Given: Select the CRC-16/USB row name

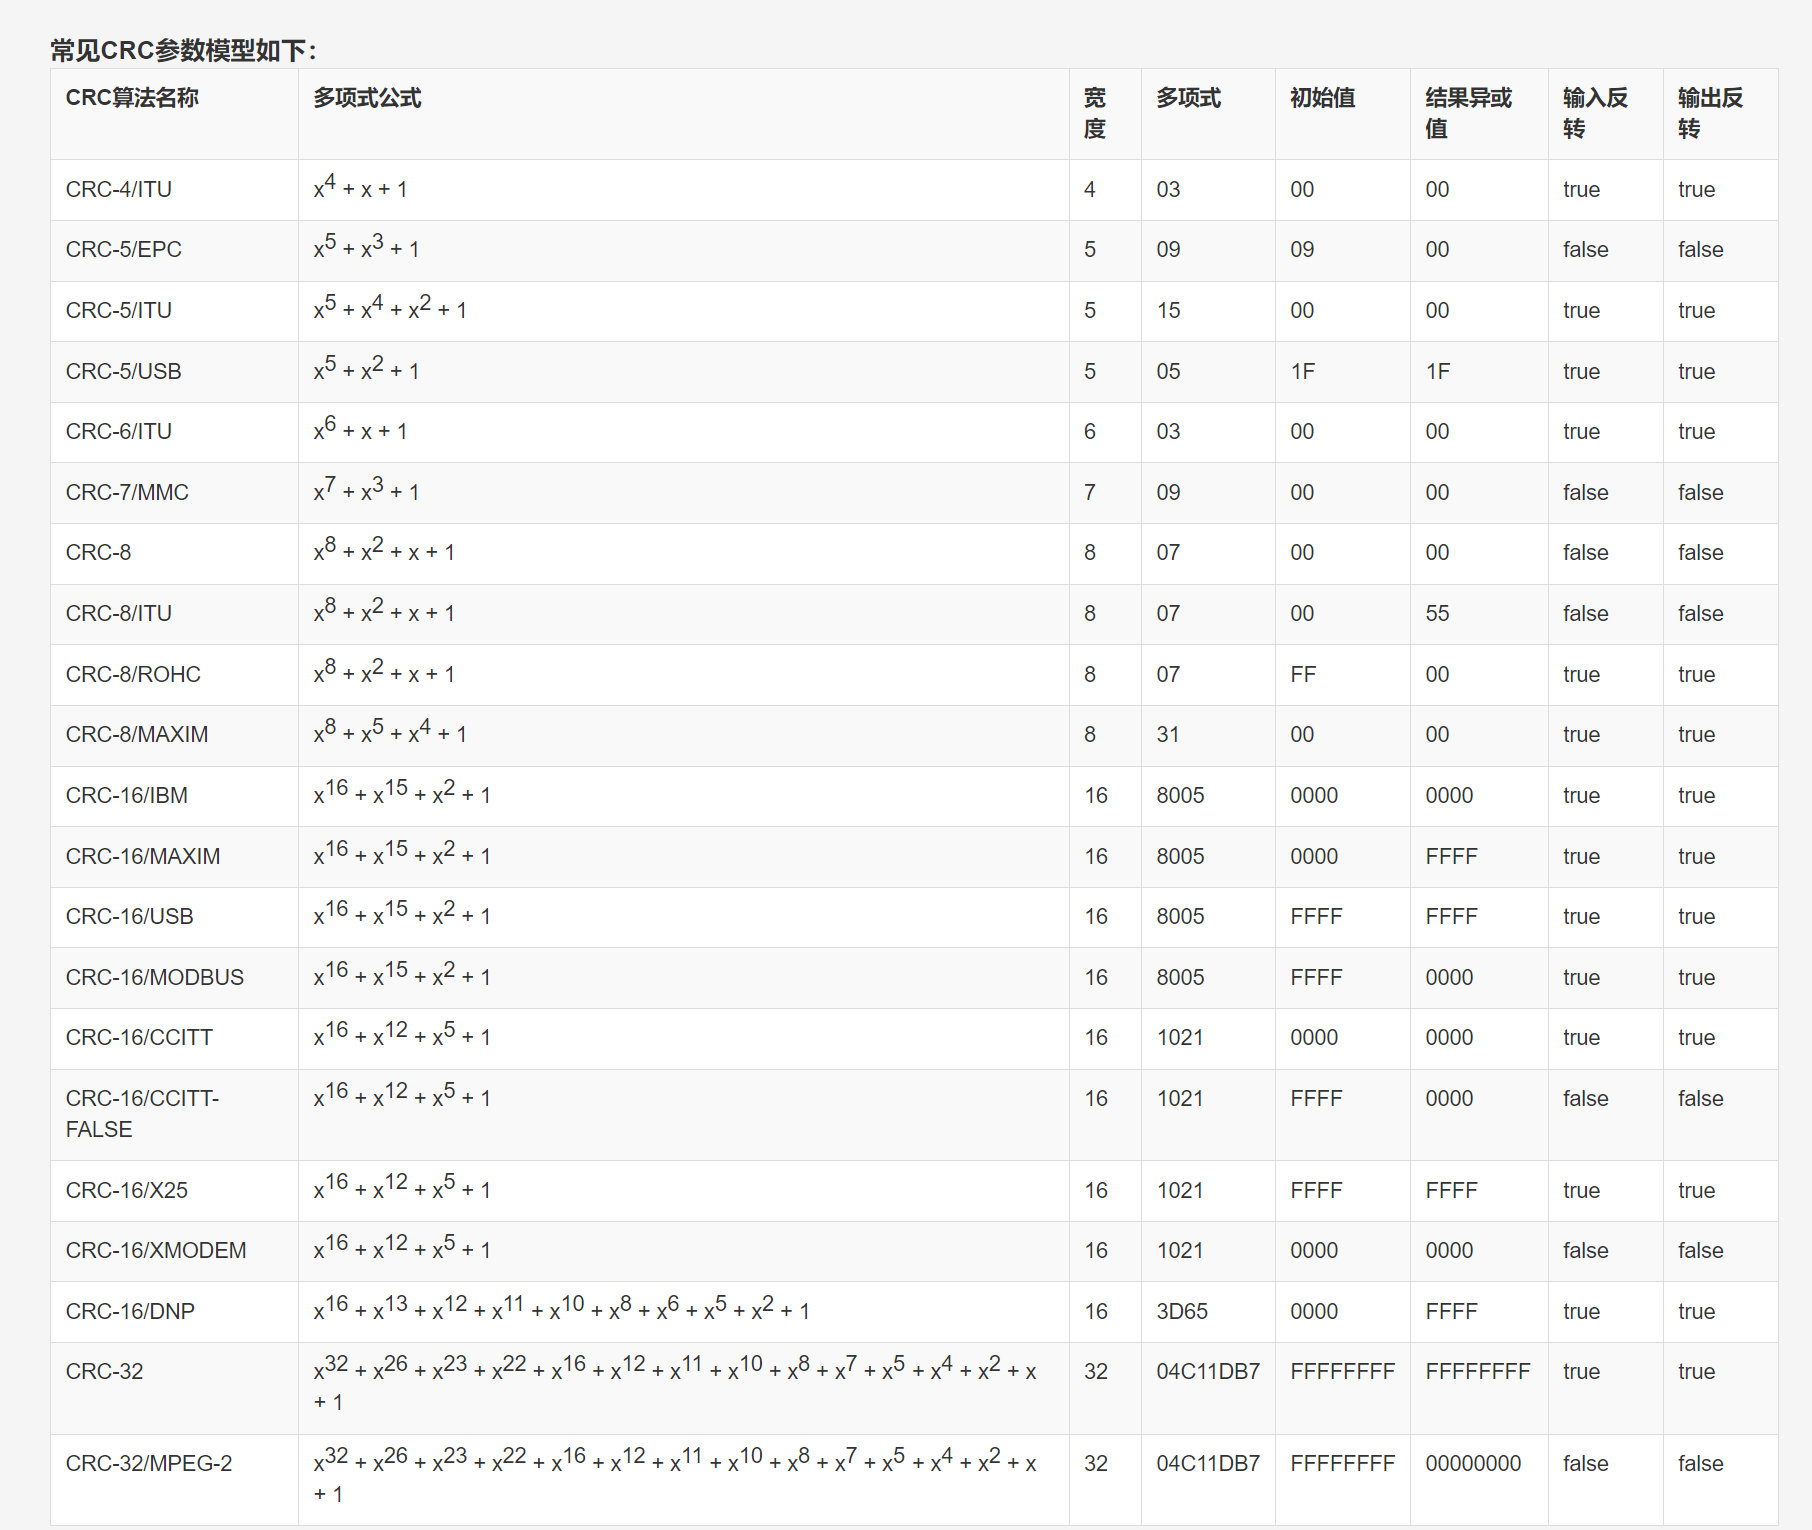Looking at the screenshot, I should [x=130, y=917].
